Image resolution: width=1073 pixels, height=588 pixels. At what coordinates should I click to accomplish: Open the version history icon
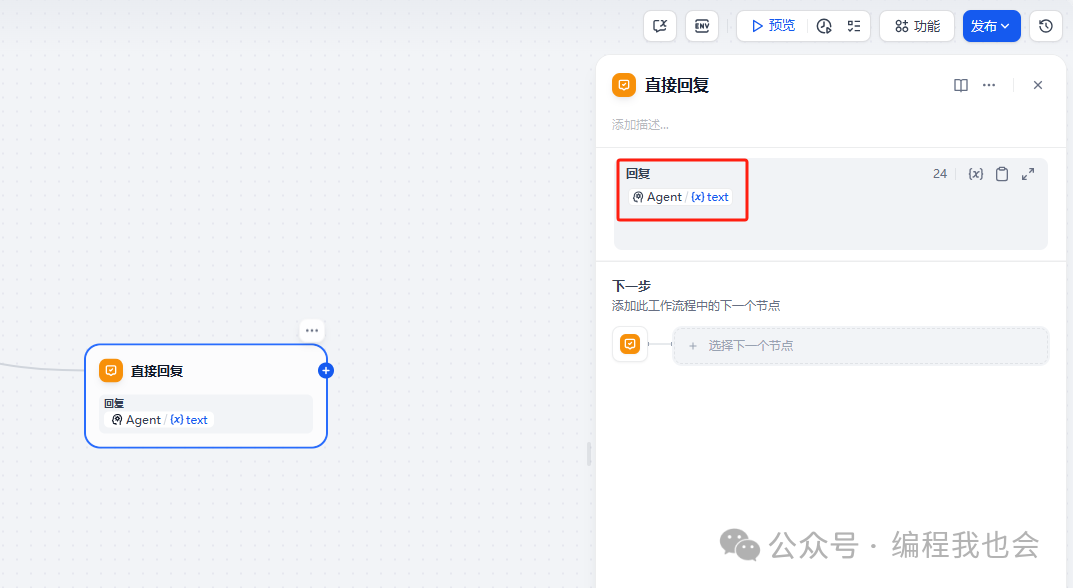pos(1046,26)
